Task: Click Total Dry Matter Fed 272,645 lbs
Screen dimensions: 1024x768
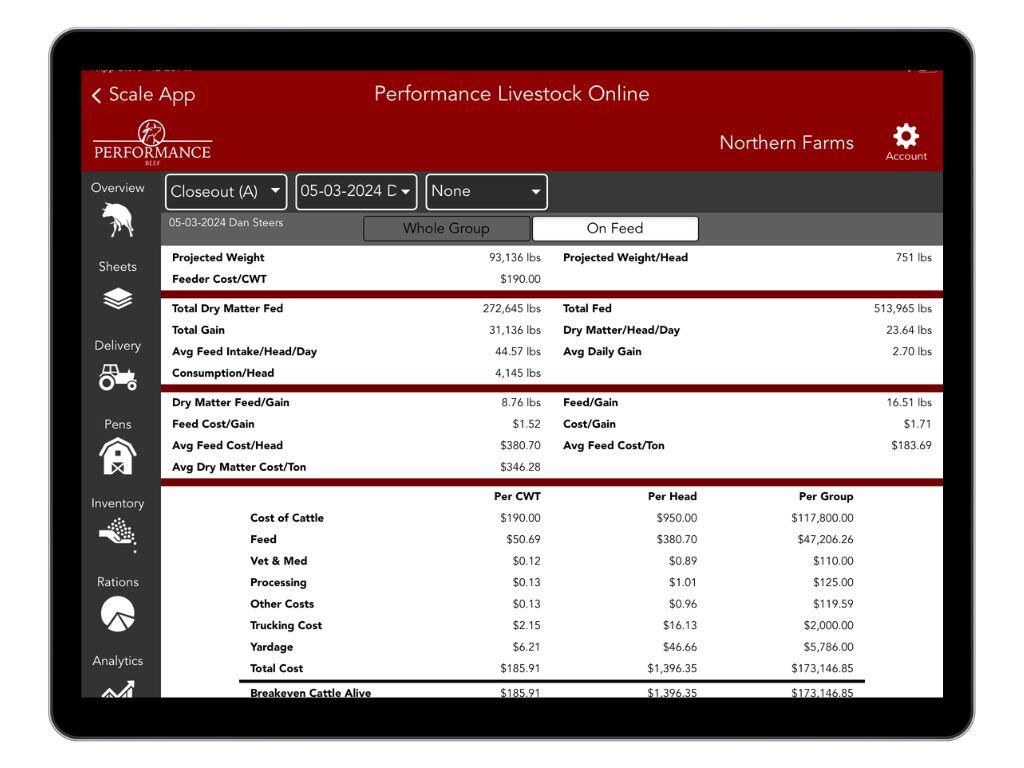Action: point(511,308)
